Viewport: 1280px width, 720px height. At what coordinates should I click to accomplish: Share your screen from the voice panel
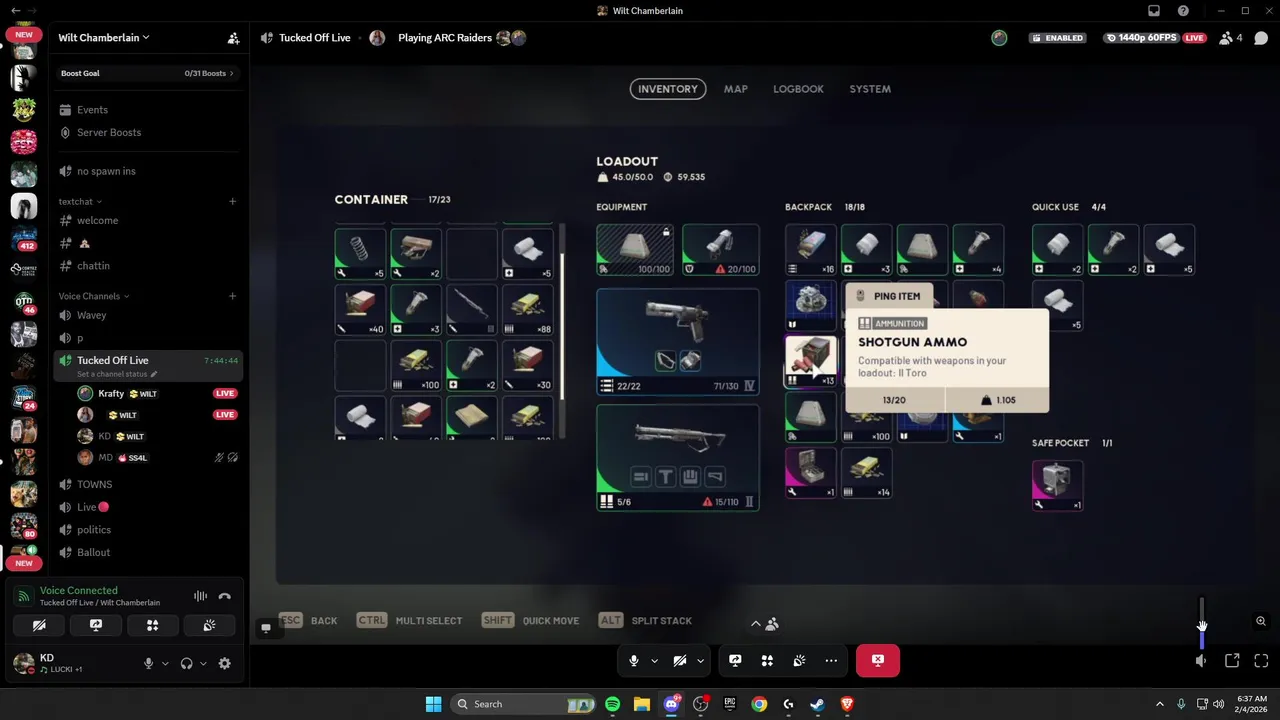96,625
